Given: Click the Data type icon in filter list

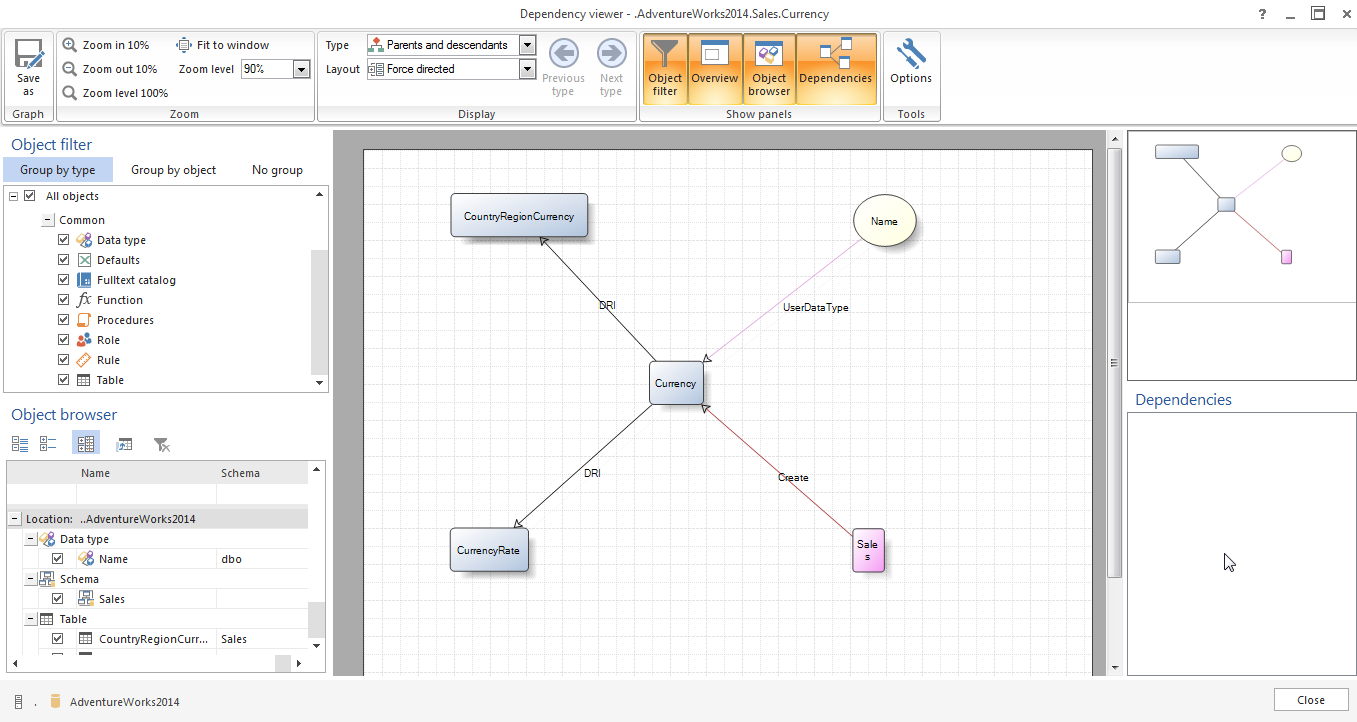Looking at the screenshot, I should pos(85,240).
